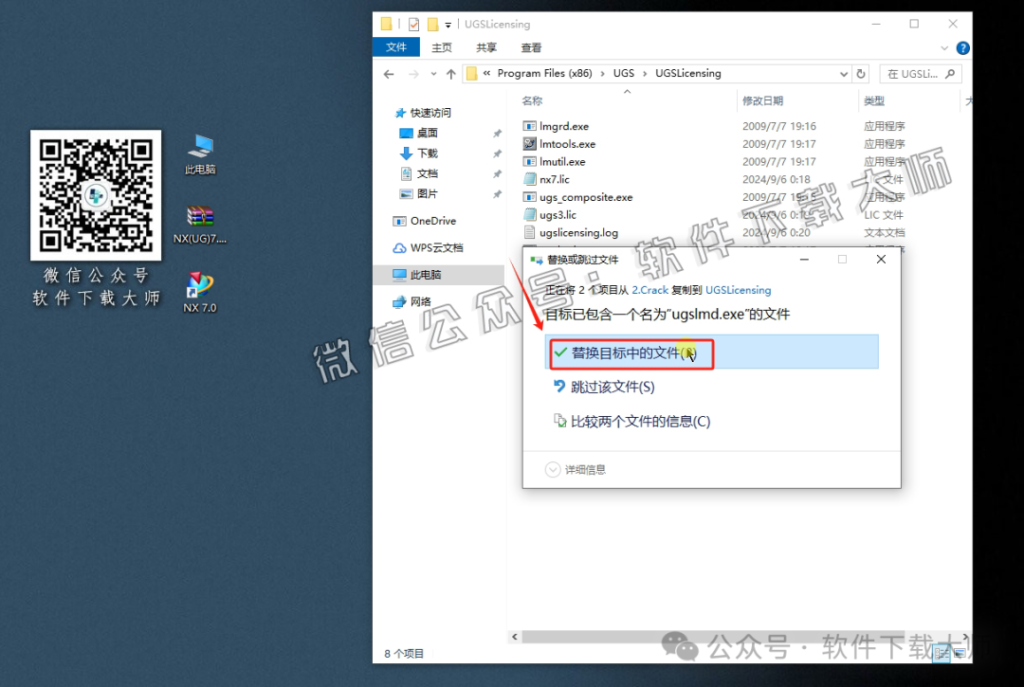Open ugslicensing.log text file
This screenshot has width=1024, height=687.
pos(580,232)
